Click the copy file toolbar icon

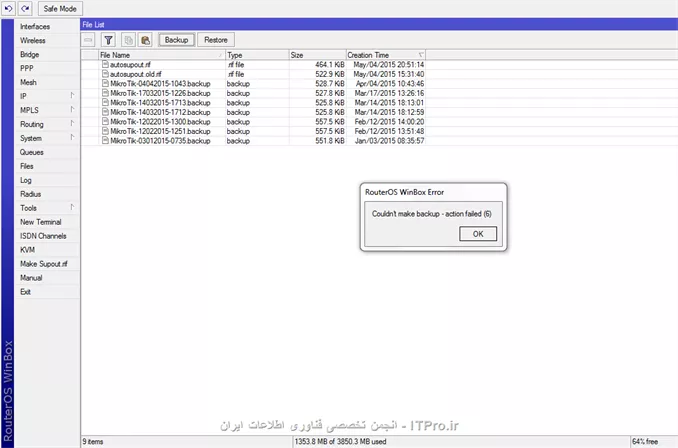point(128,40)
